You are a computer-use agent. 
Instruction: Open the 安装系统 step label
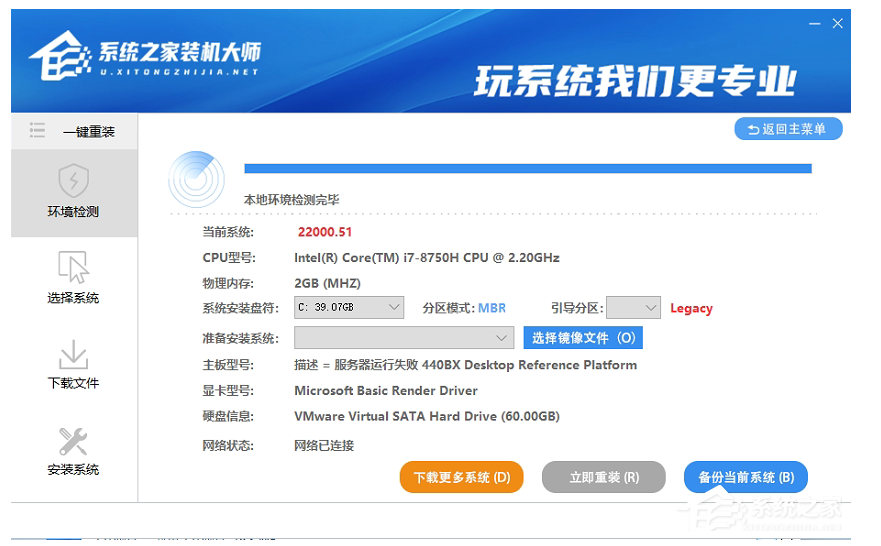click(x=73, y=470)
